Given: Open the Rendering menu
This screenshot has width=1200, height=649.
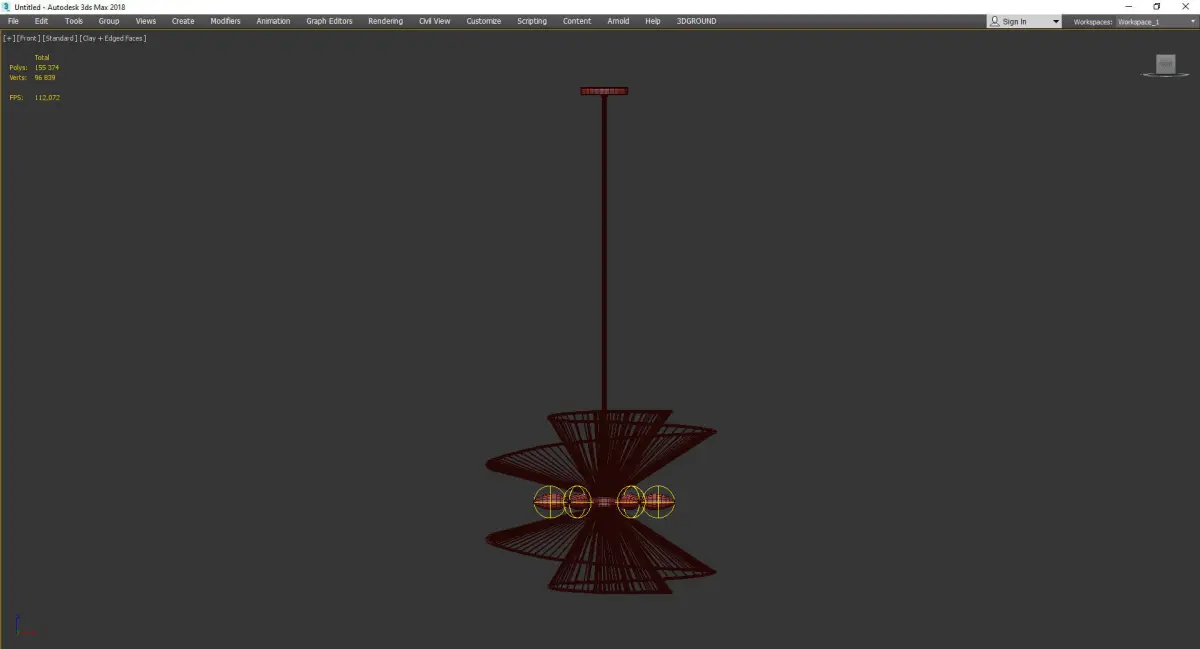Looking at the screenshot, I should coord(385,21).
